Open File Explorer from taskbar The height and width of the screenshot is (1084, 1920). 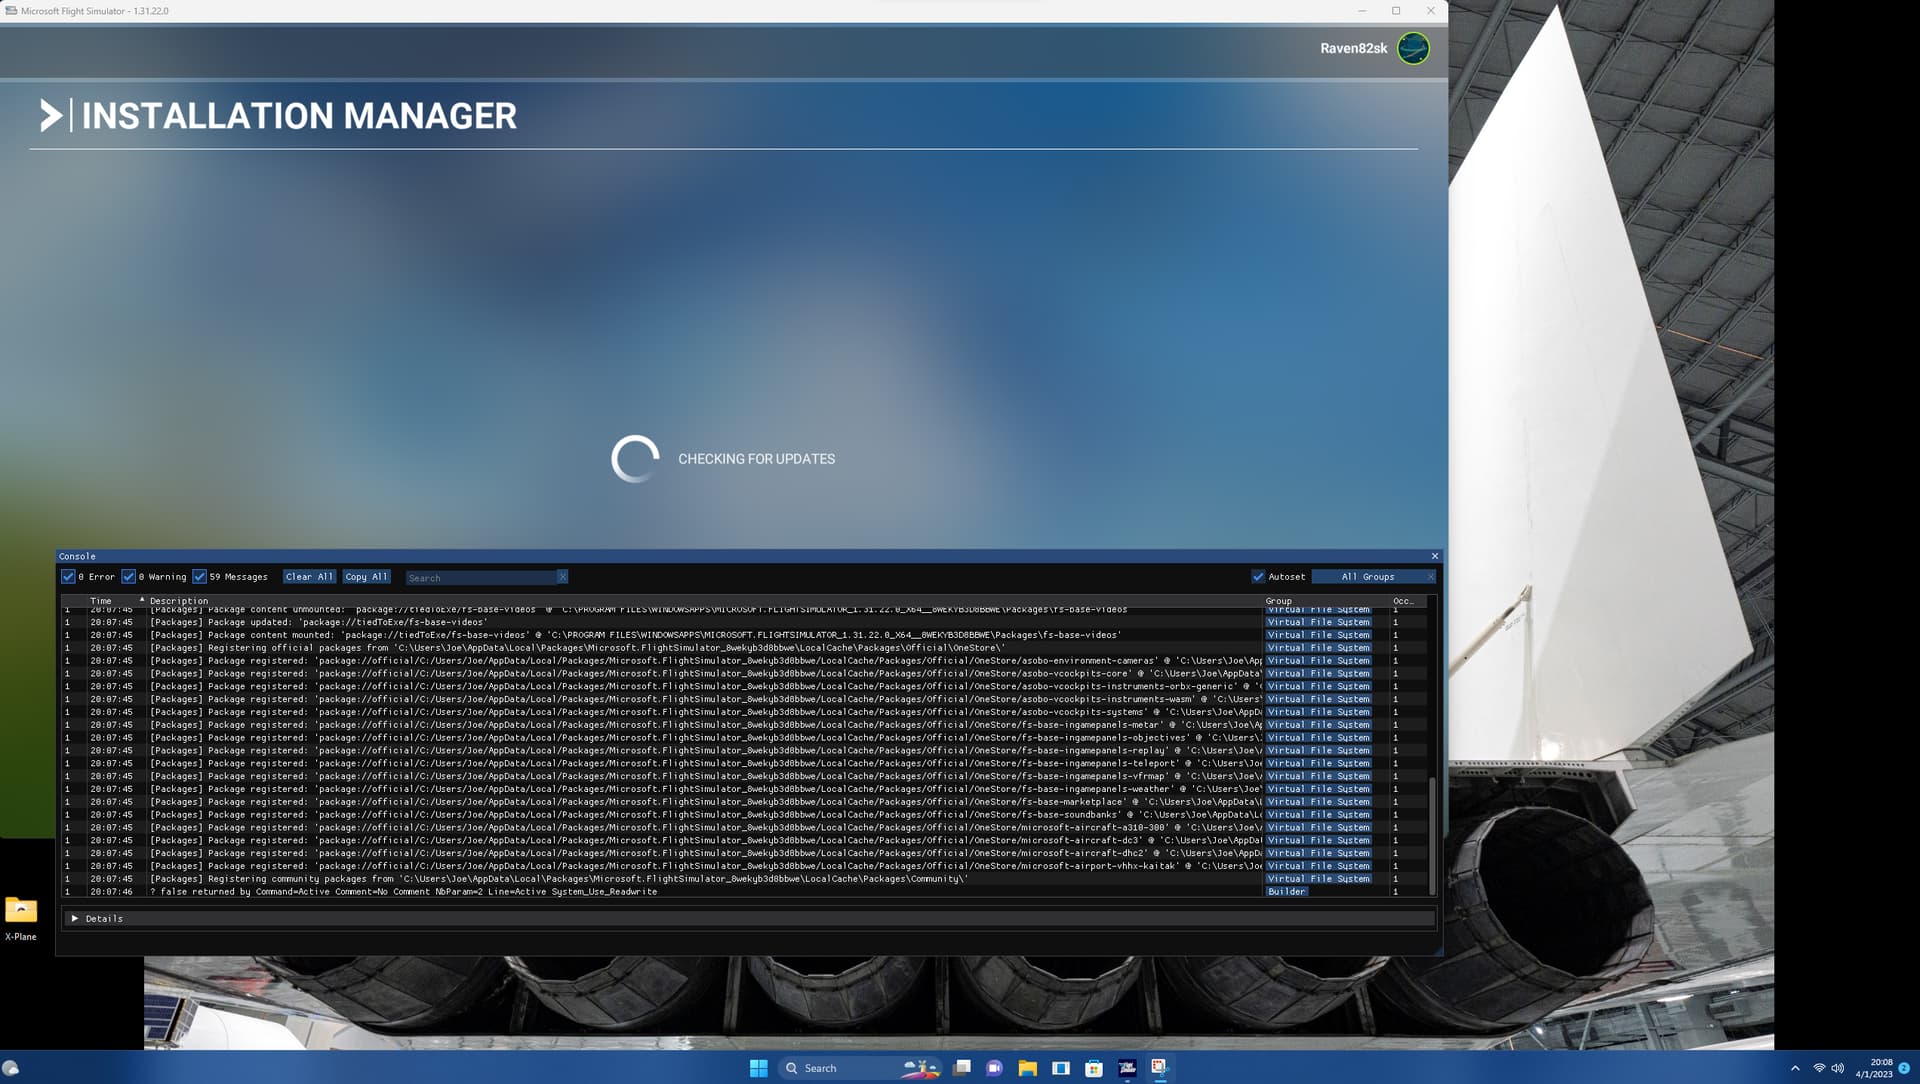[x=1027, y=1068]
